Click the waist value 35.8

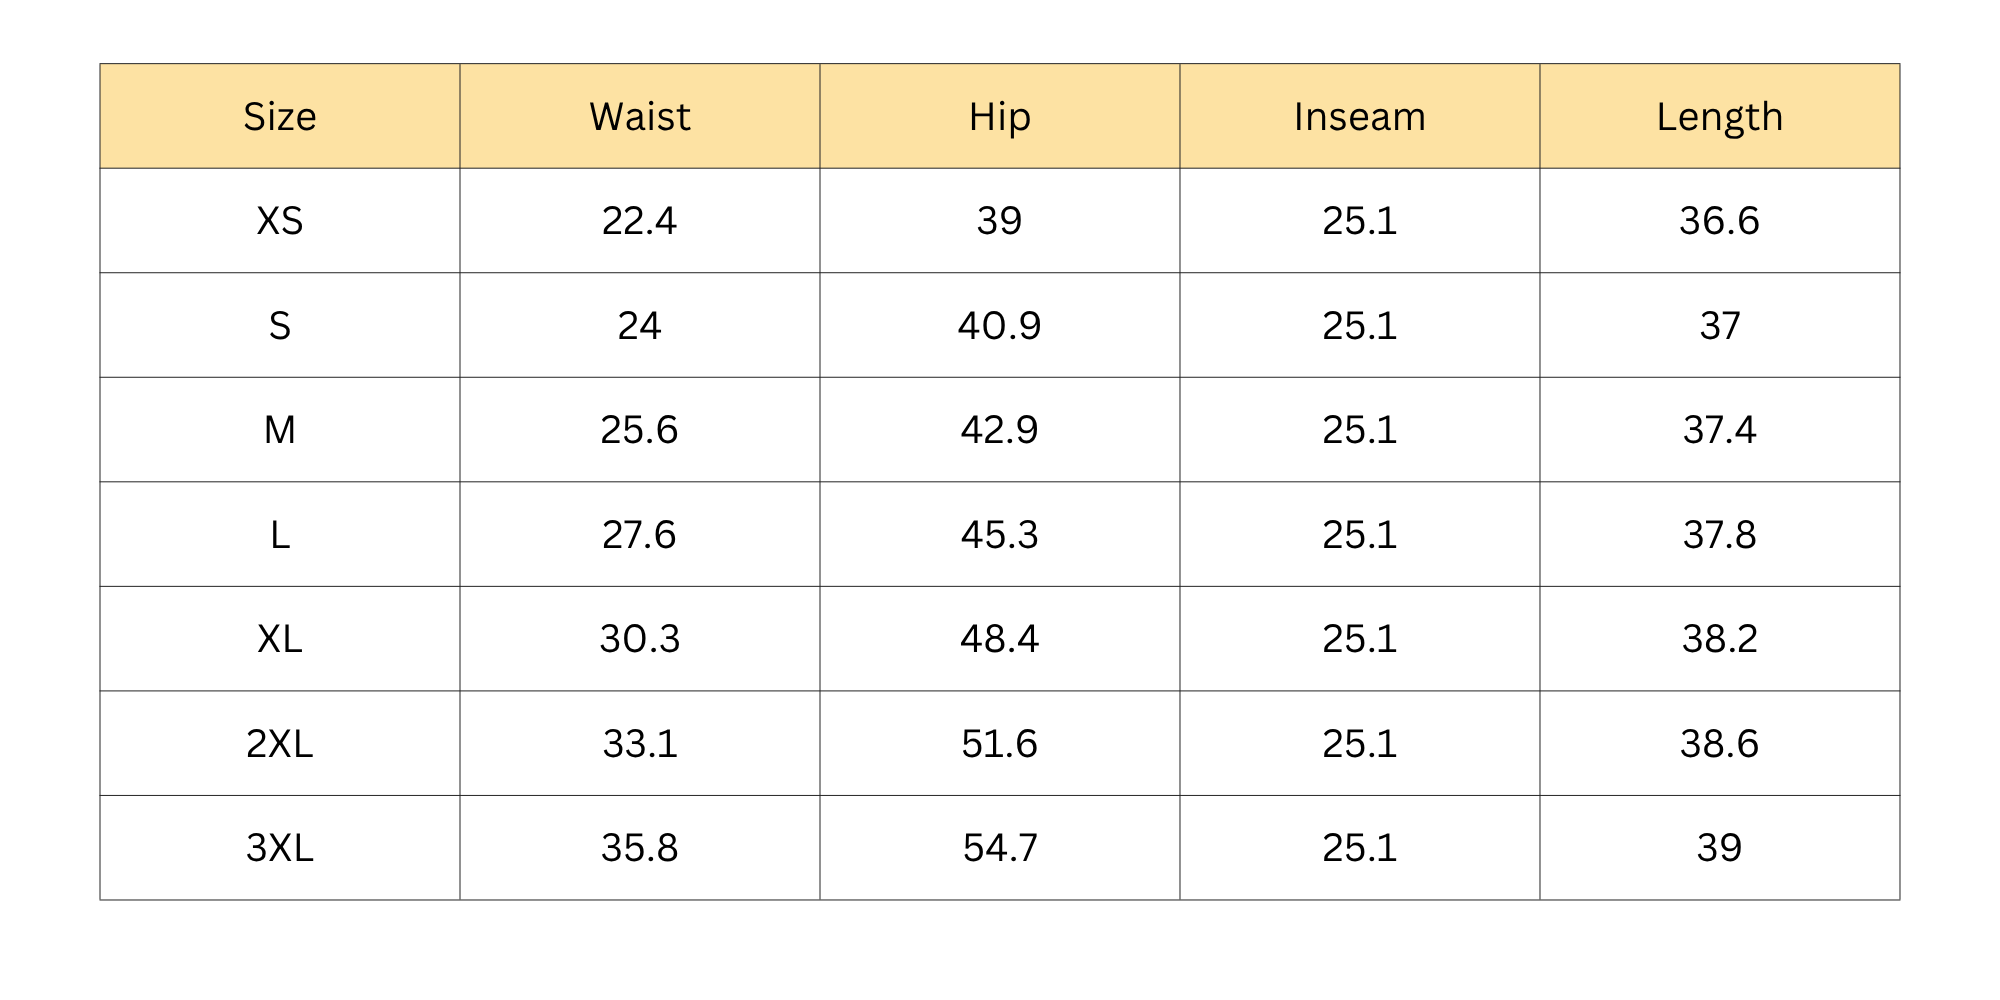[640, 848]
